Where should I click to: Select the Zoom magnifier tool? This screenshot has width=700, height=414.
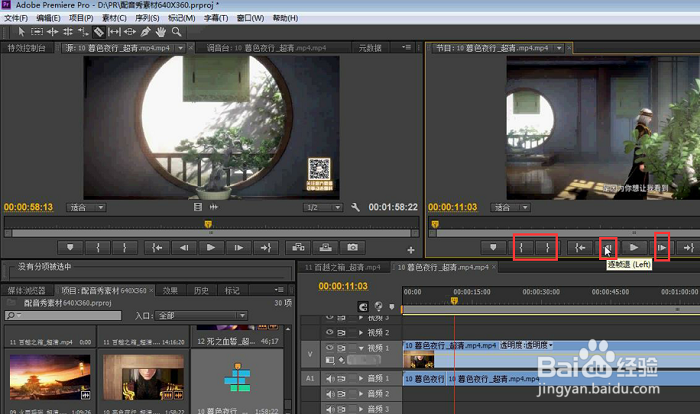coord(176,32)
